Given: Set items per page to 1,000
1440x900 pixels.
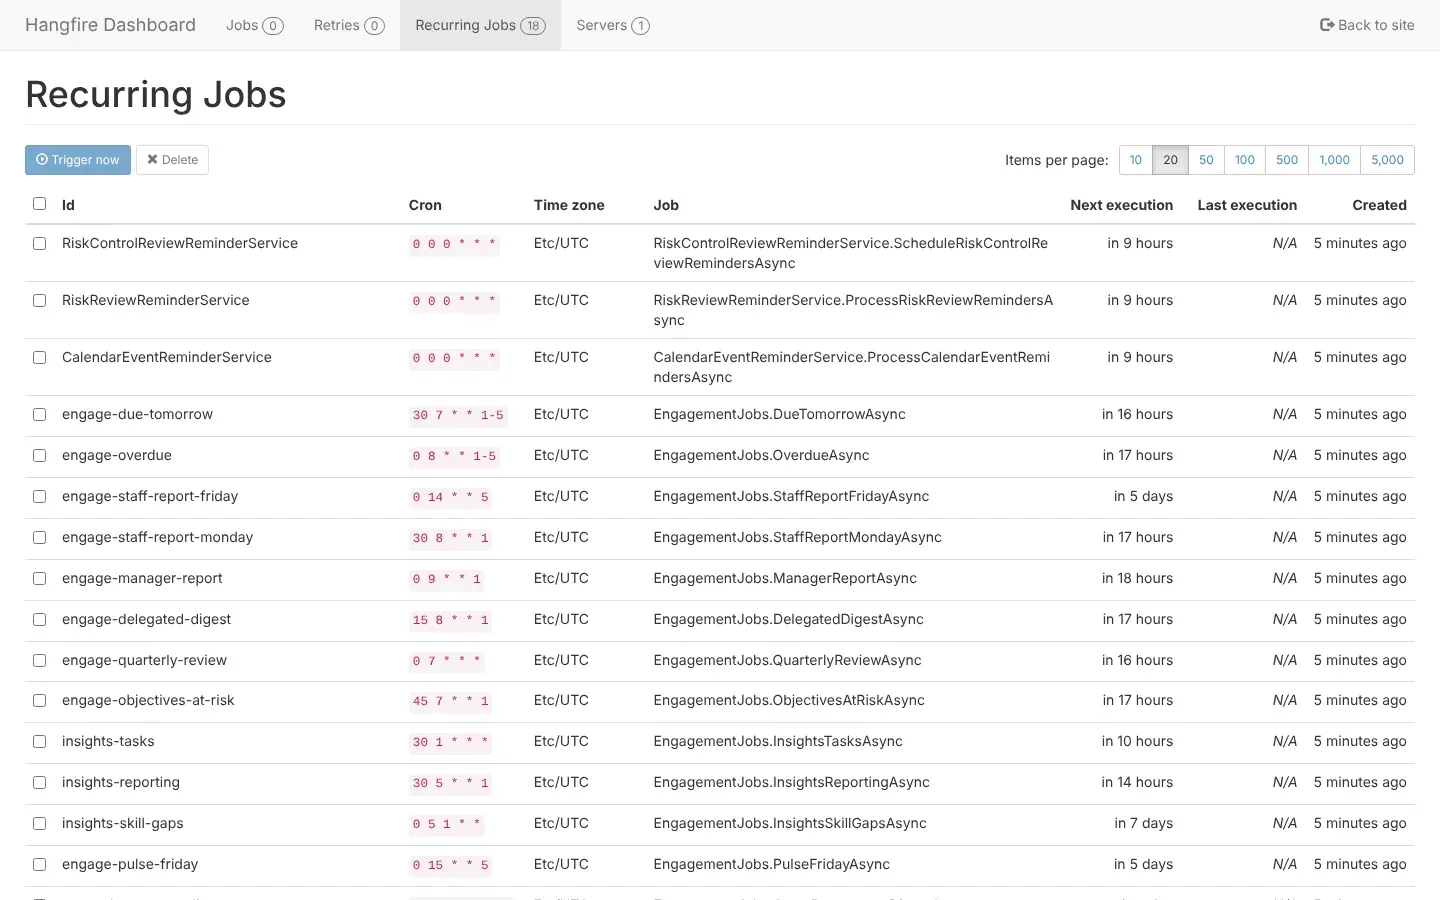Looking at the screenshot, I should tap(1335, 160).
